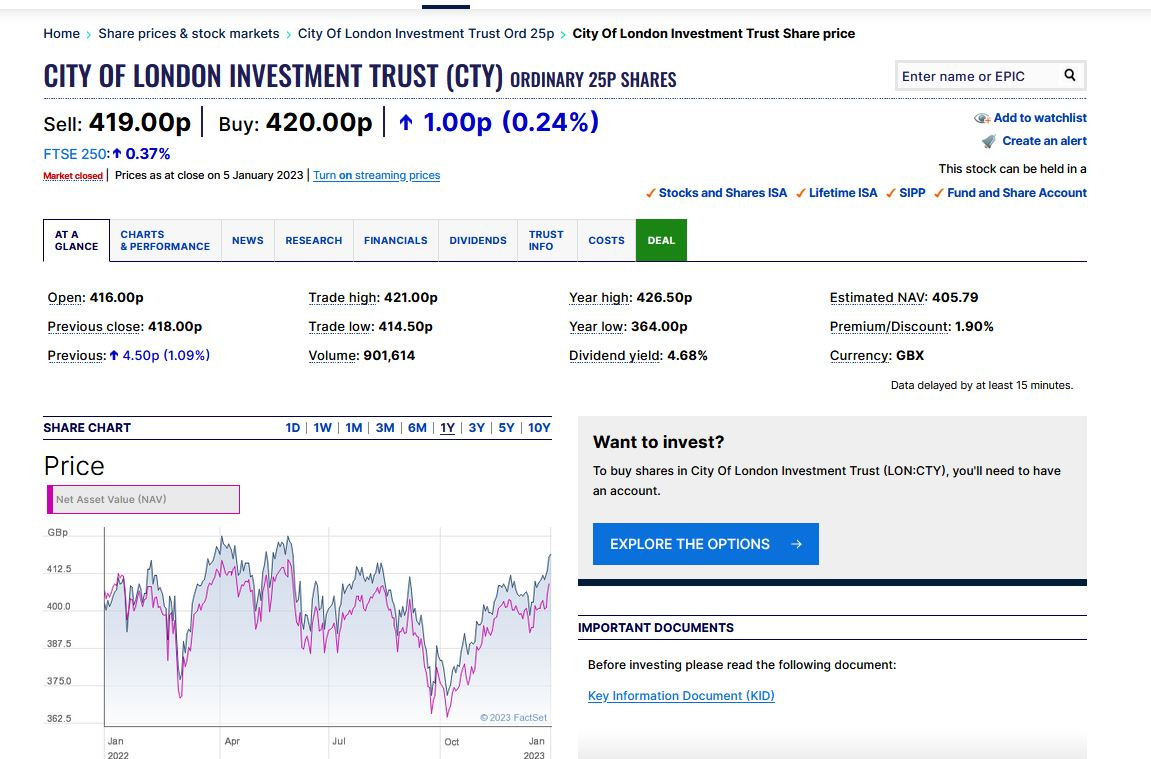Set share chart range to 6M
This screenshot has height=759, width=1151.
(x=418, y=428)
